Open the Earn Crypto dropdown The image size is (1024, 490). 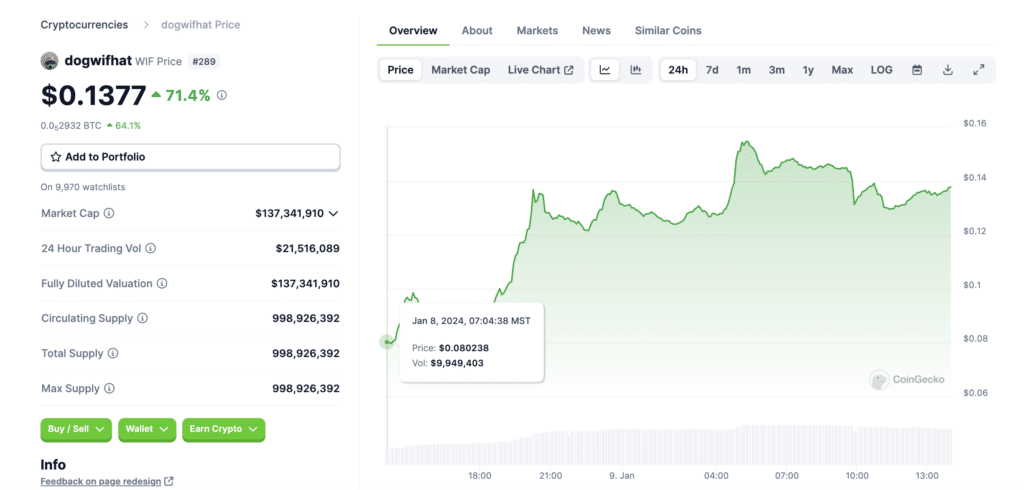pyautogui.click(x=223, y=429)
